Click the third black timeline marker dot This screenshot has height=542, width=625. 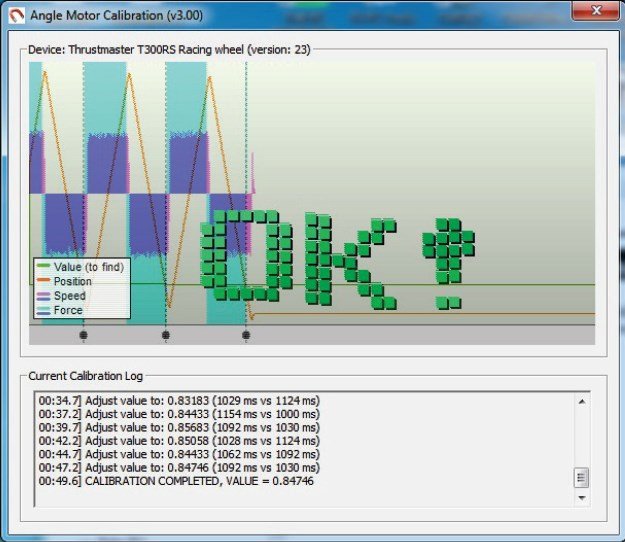coord(246,336)
